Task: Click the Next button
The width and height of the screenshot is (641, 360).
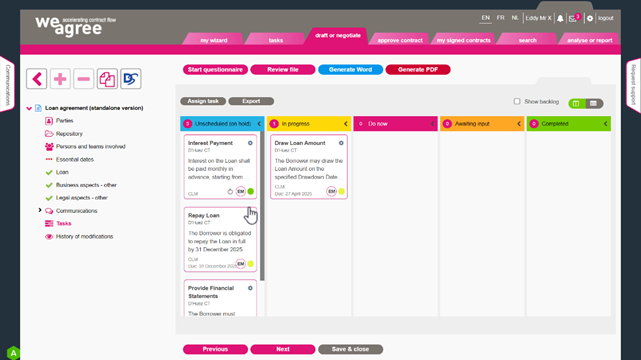Action: coord(282,349)
